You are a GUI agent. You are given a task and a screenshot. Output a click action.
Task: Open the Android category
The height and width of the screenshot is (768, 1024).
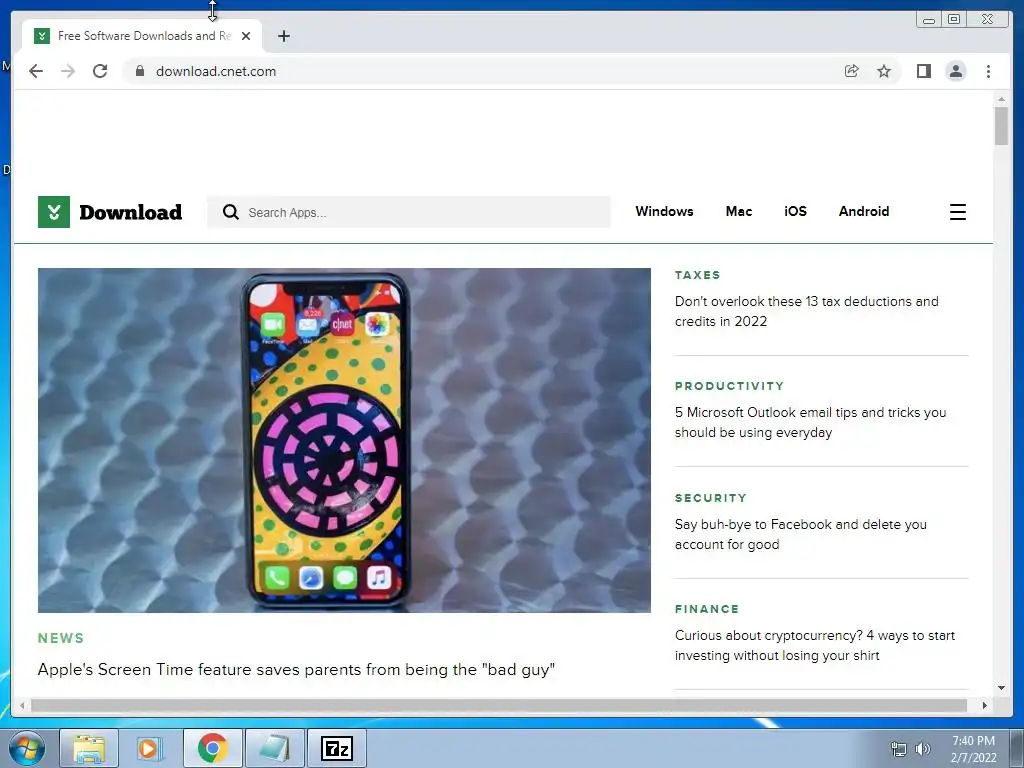863,211
